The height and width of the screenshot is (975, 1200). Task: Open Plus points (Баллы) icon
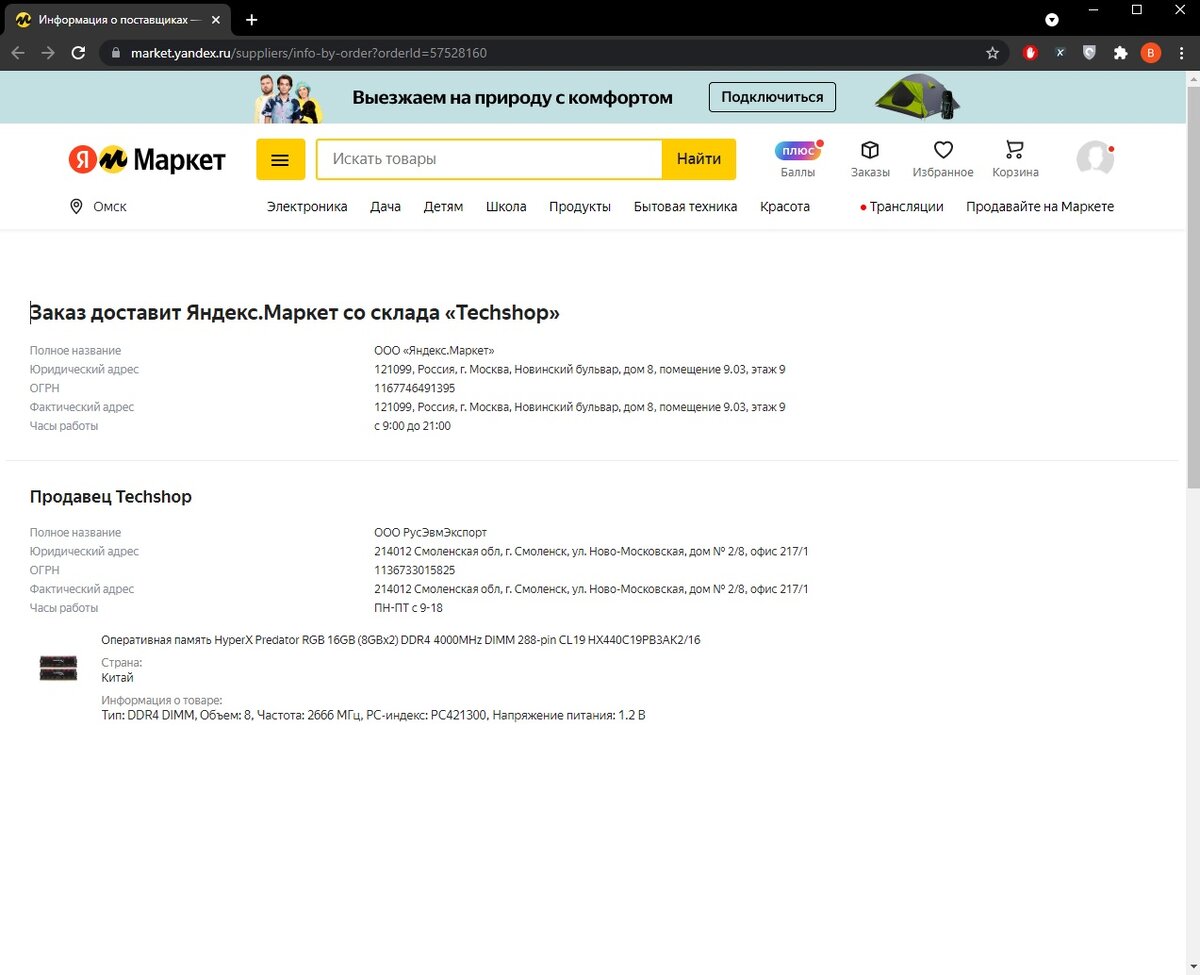tap(798, 151)
